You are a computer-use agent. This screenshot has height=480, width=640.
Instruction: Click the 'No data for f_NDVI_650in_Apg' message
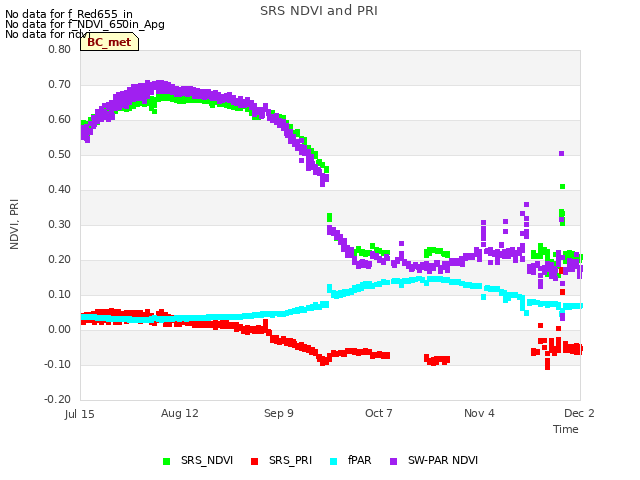(85, 24)
